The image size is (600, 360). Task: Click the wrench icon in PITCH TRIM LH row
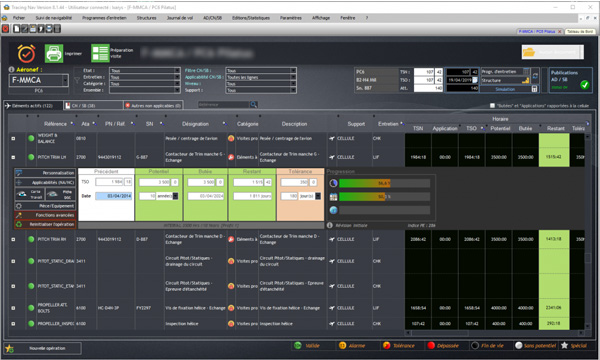(x=231, y=157)
